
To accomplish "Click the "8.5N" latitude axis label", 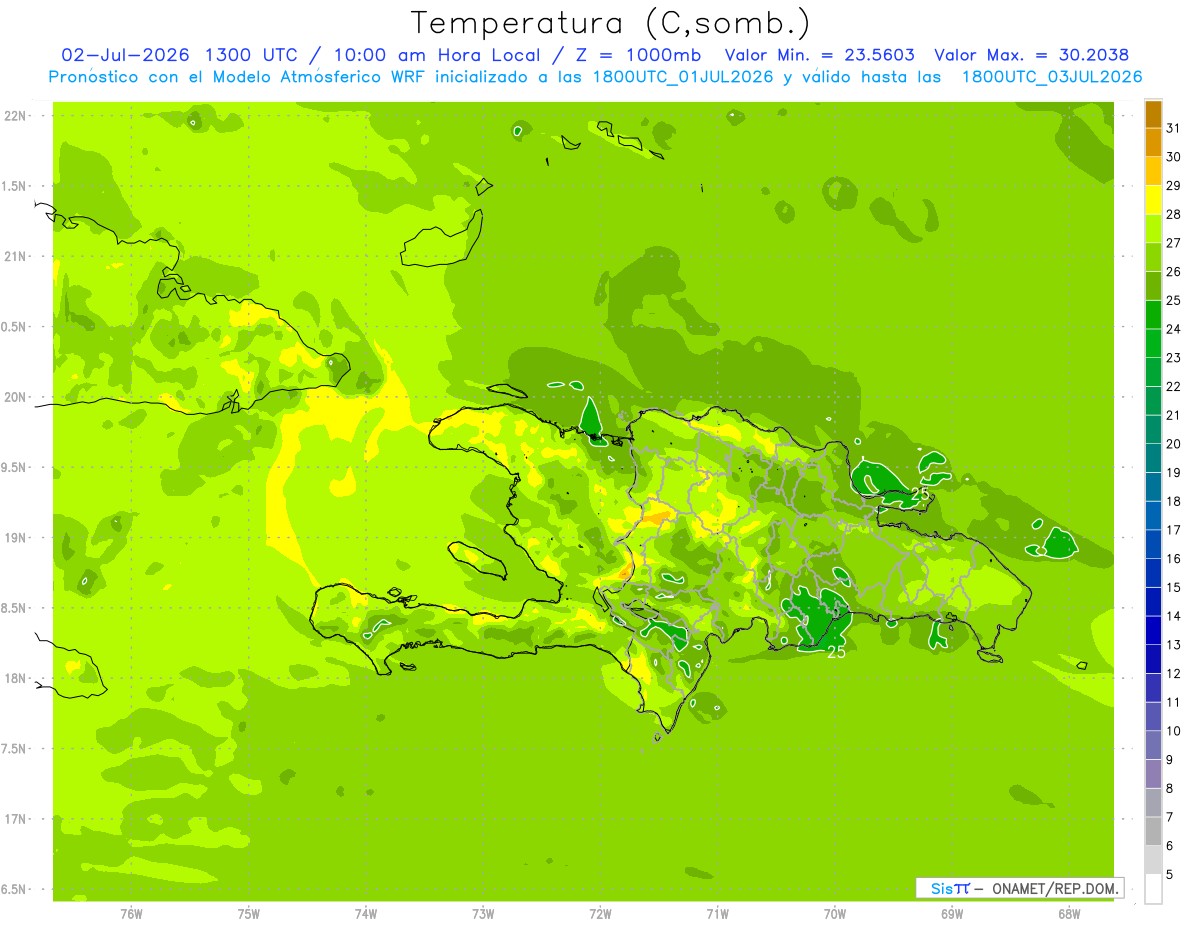I will tap(15, 608).
